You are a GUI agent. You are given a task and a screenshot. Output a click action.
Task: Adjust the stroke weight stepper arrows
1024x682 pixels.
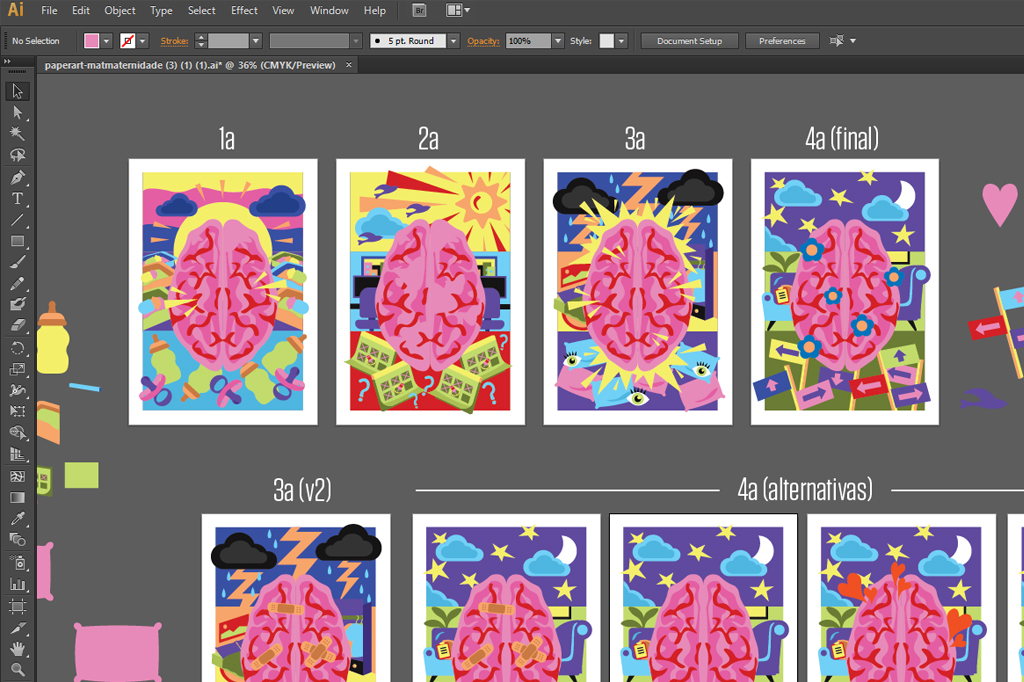[201, 41]
